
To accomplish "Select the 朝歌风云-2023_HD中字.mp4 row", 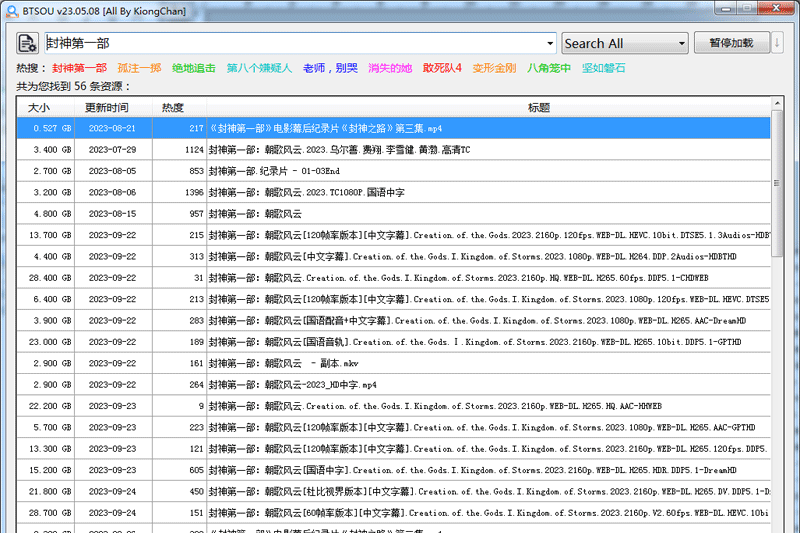I will tap(393, 385).
